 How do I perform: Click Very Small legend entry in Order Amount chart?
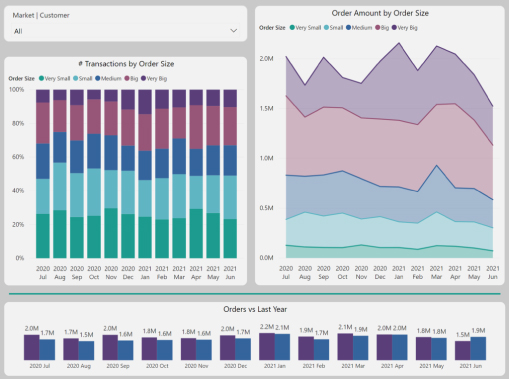coord(305,28)
